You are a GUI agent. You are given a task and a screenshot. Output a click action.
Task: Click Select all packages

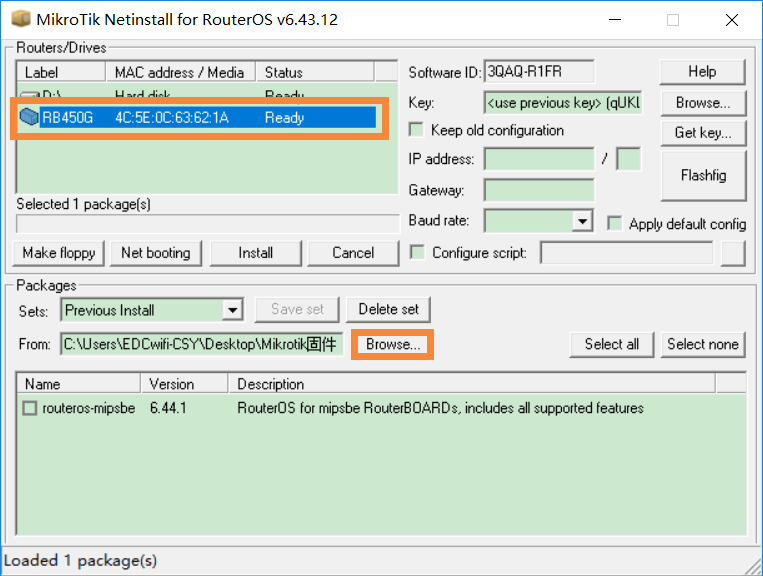[612, 344]
